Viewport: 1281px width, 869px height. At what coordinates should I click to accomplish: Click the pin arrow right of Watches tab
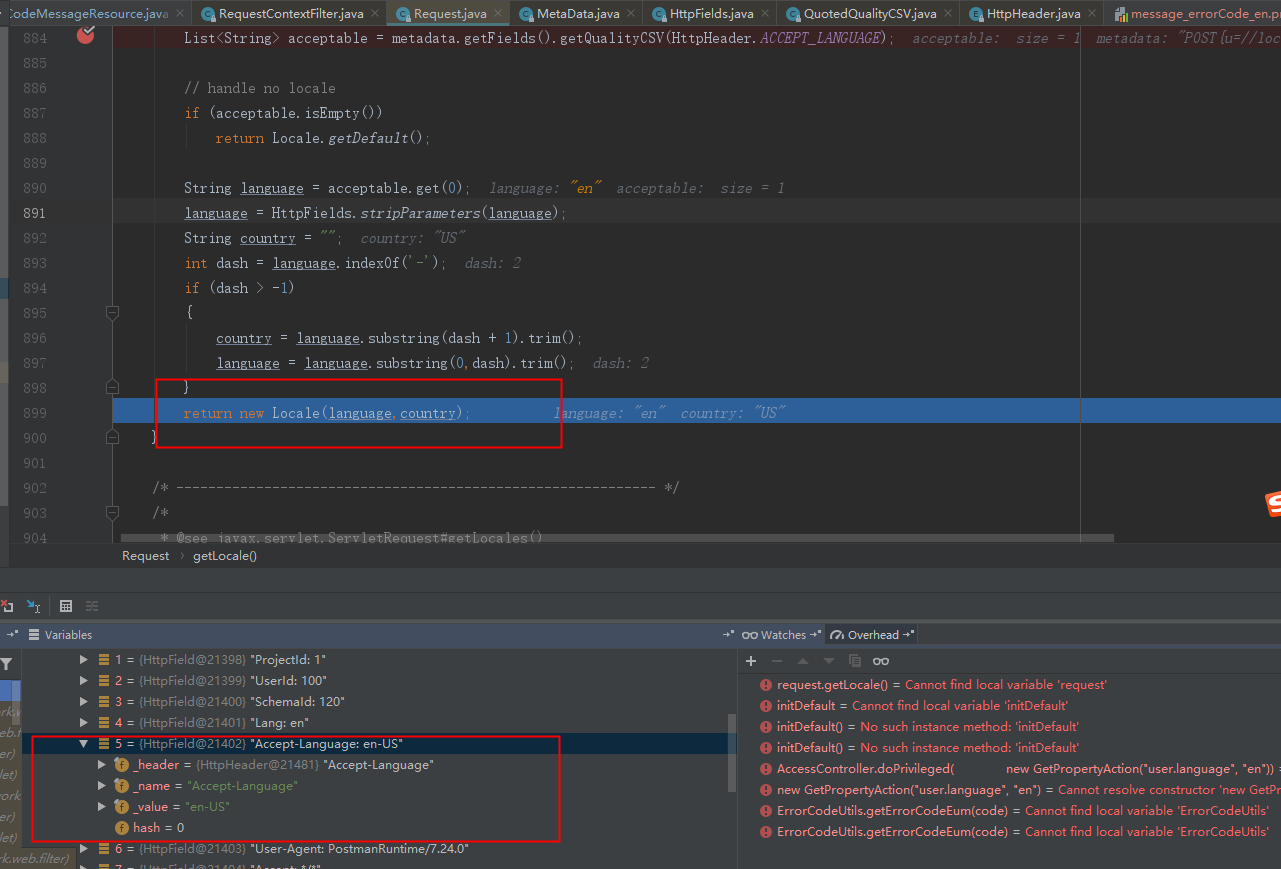815,635
